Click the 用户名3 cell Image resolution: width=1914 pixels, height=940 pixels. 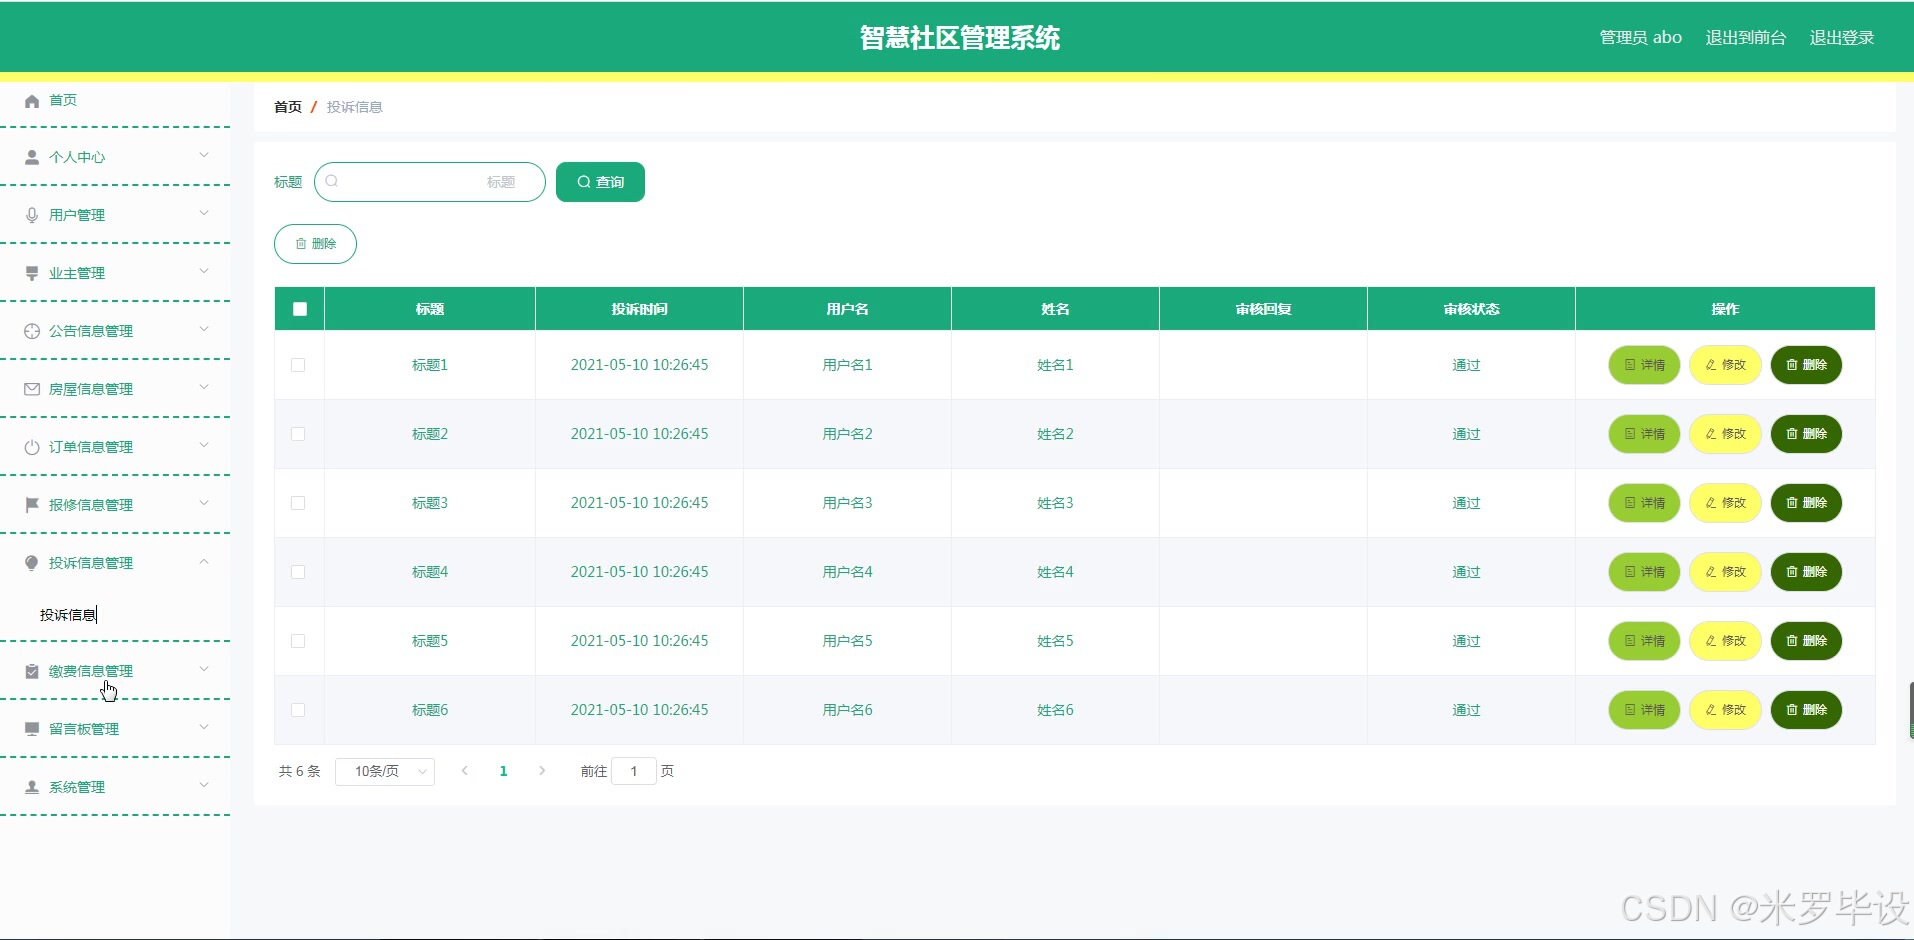[x=848, y=503]
